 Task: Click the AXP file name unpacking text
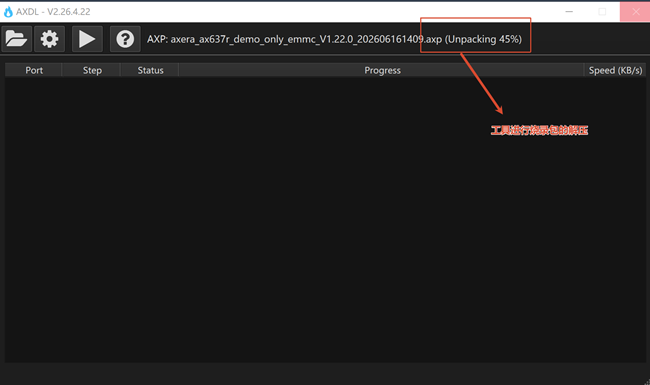(x=334, y=39)
